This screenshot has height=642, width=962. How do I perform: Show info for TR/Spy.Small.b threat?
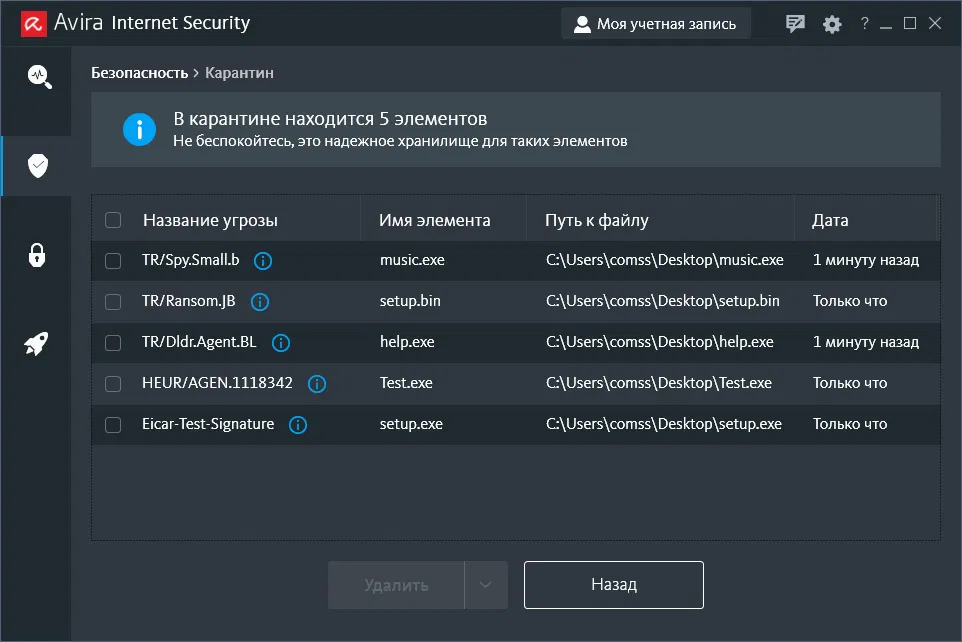point(263,261)
